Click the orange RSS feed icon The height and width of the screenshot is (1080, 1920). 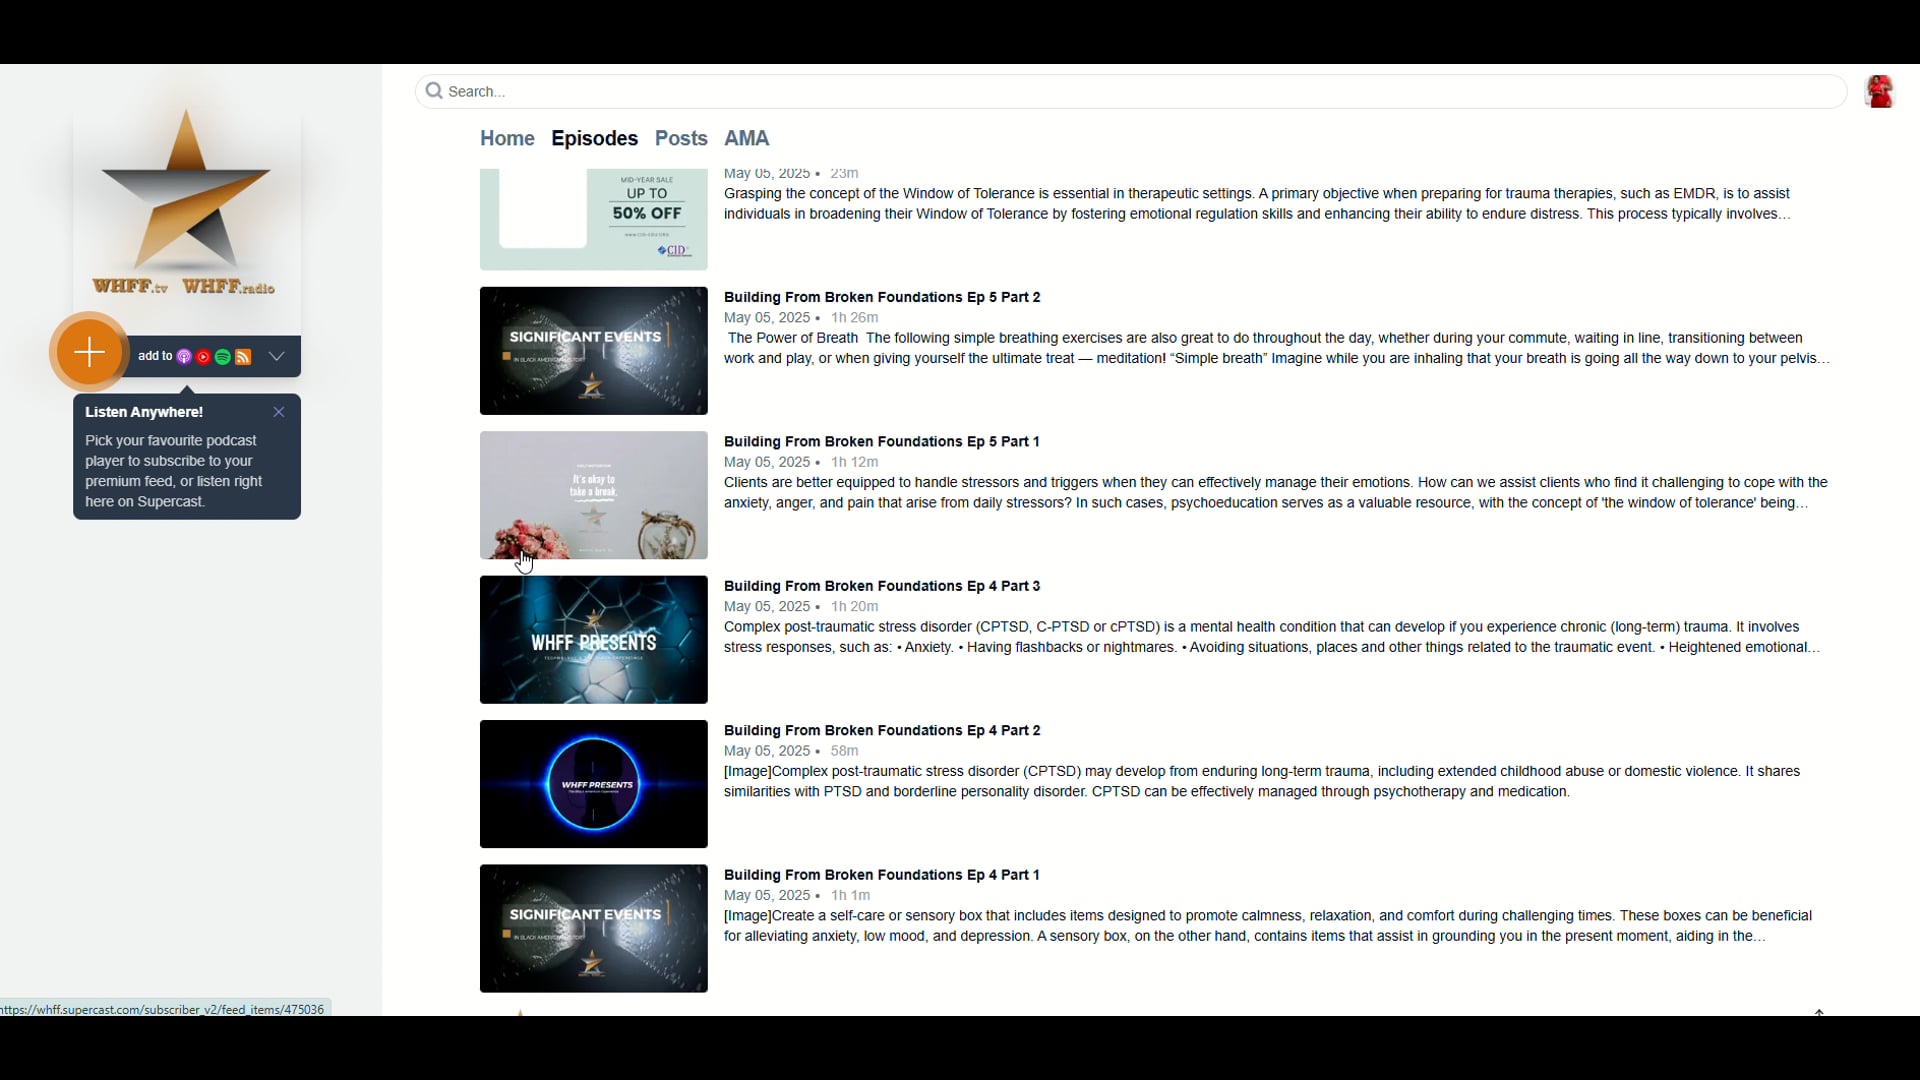(243, 357)
